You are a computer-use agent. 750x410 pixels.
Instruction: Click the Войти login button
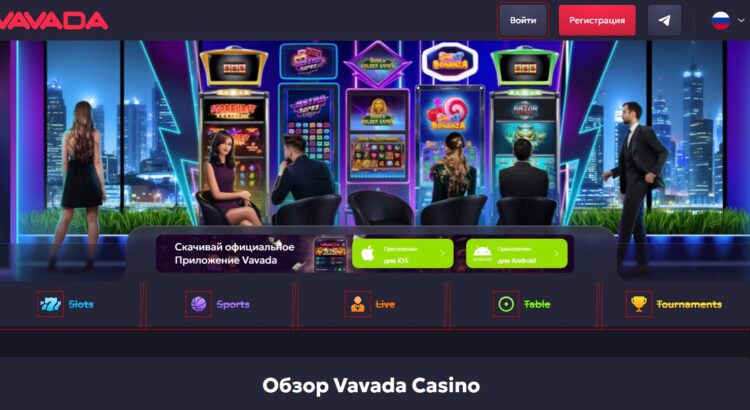(x=523, y=21)
